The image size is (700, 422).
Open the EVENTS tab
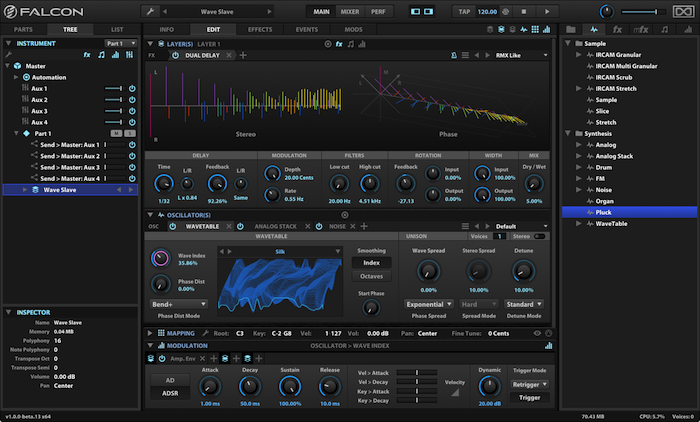(307, 29)
